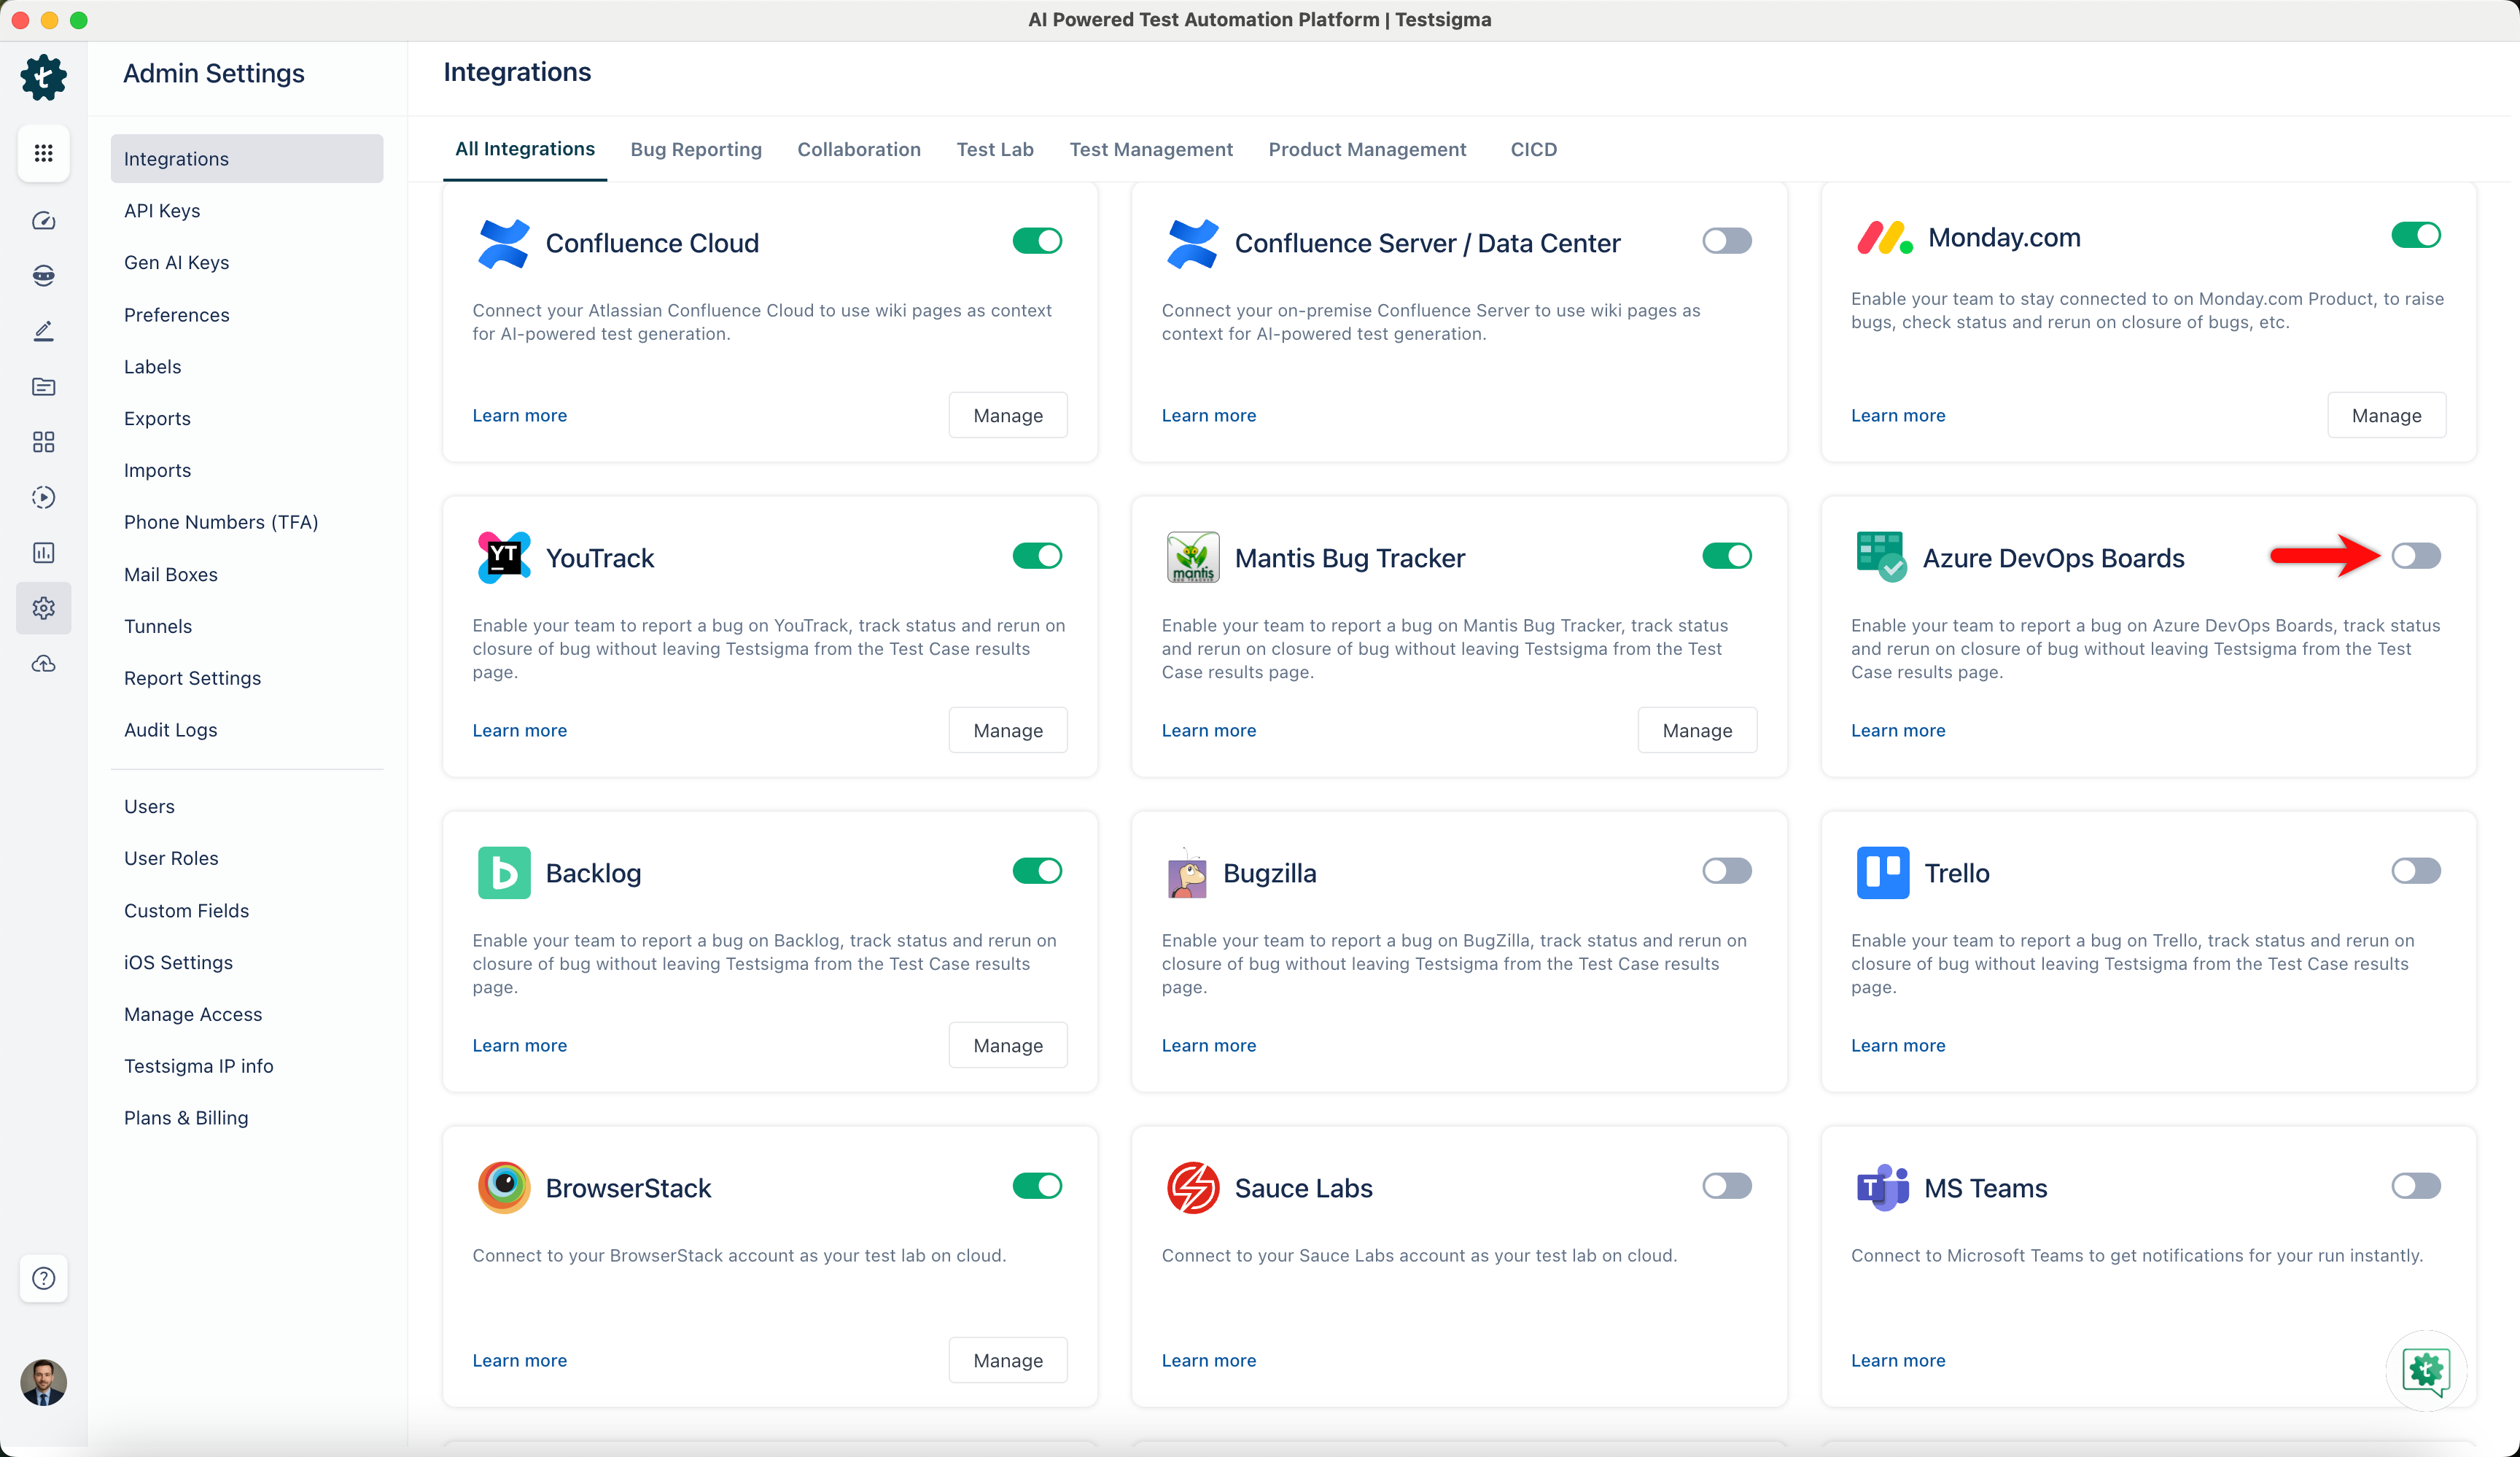
Task: Turn off the Backlog toggle
Action: tap(1037, 871)
